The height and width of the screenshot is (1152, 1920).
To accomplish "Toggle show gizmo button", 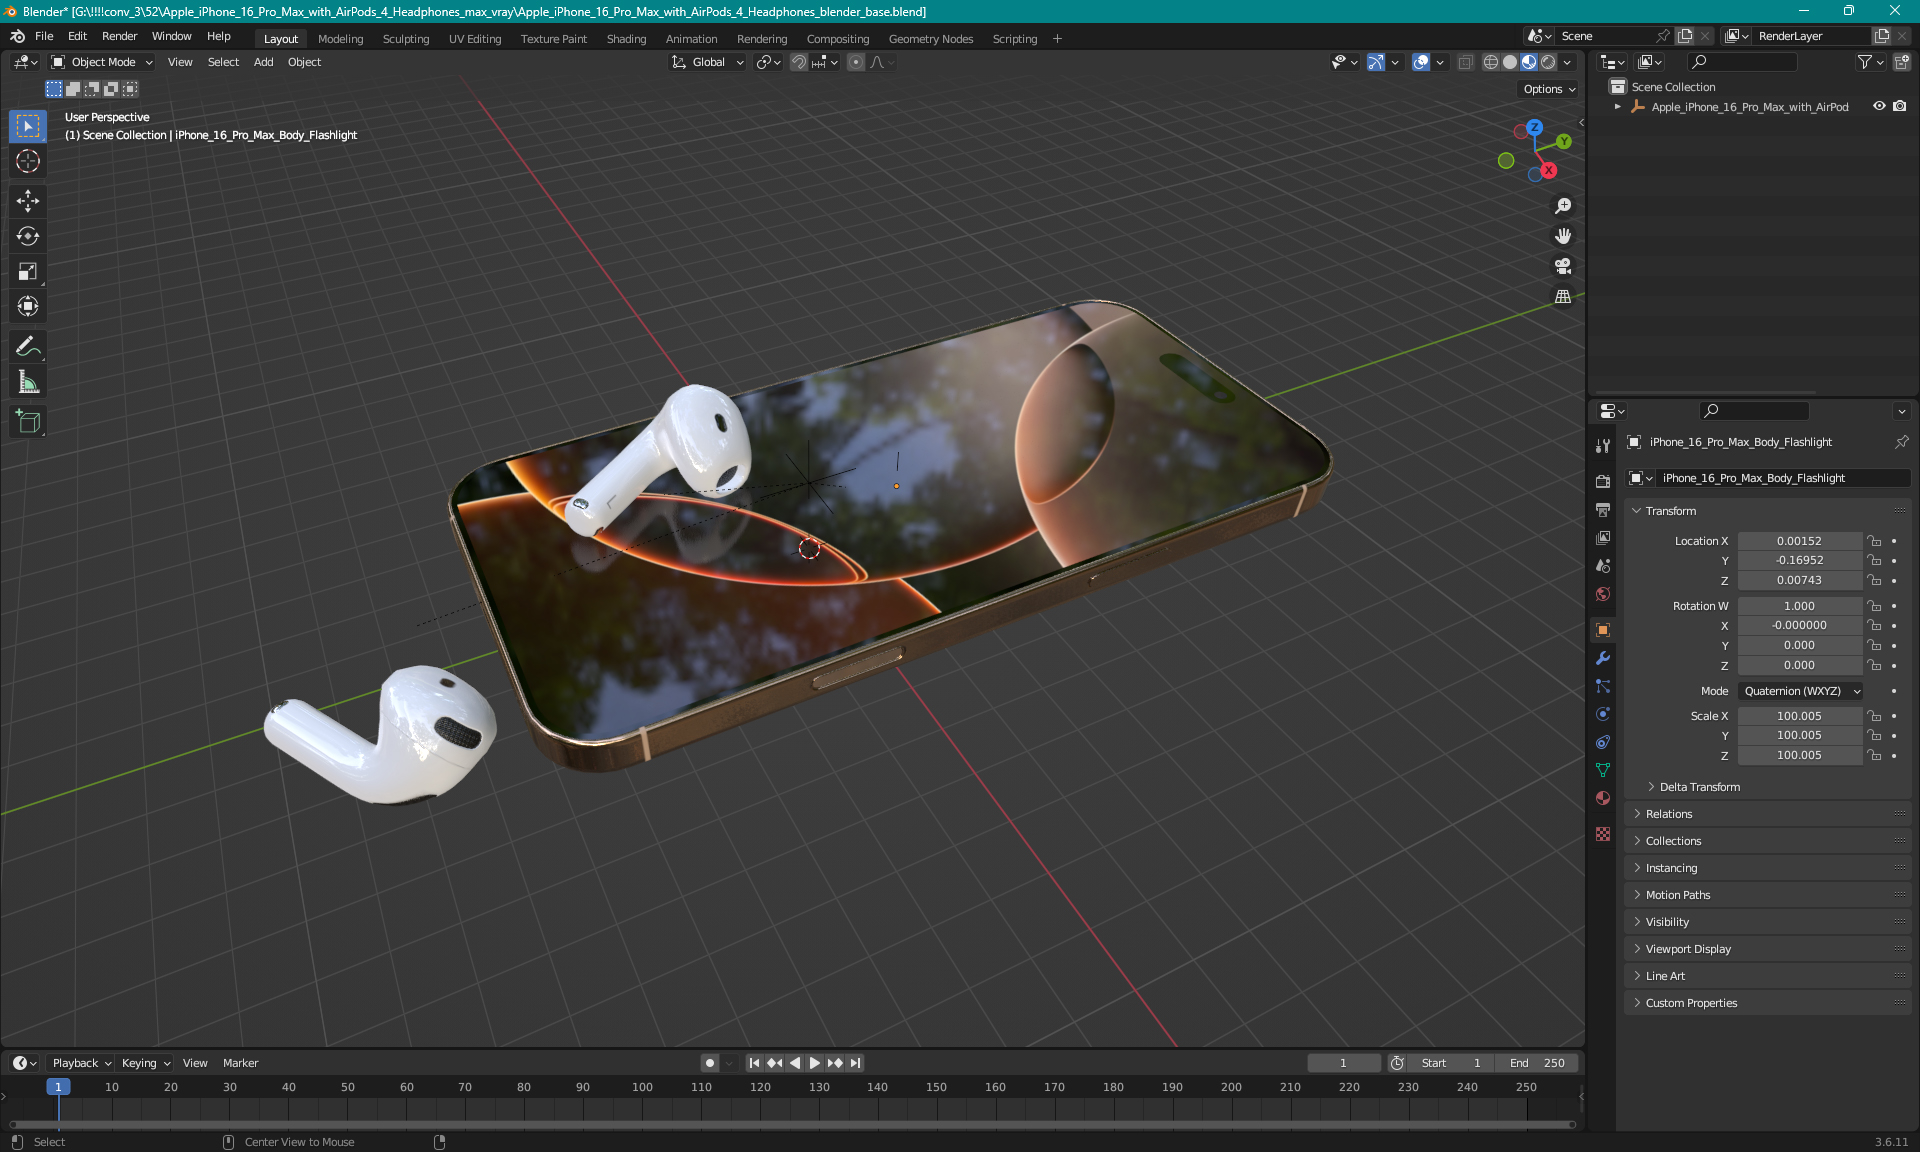I will point(1376,62).
